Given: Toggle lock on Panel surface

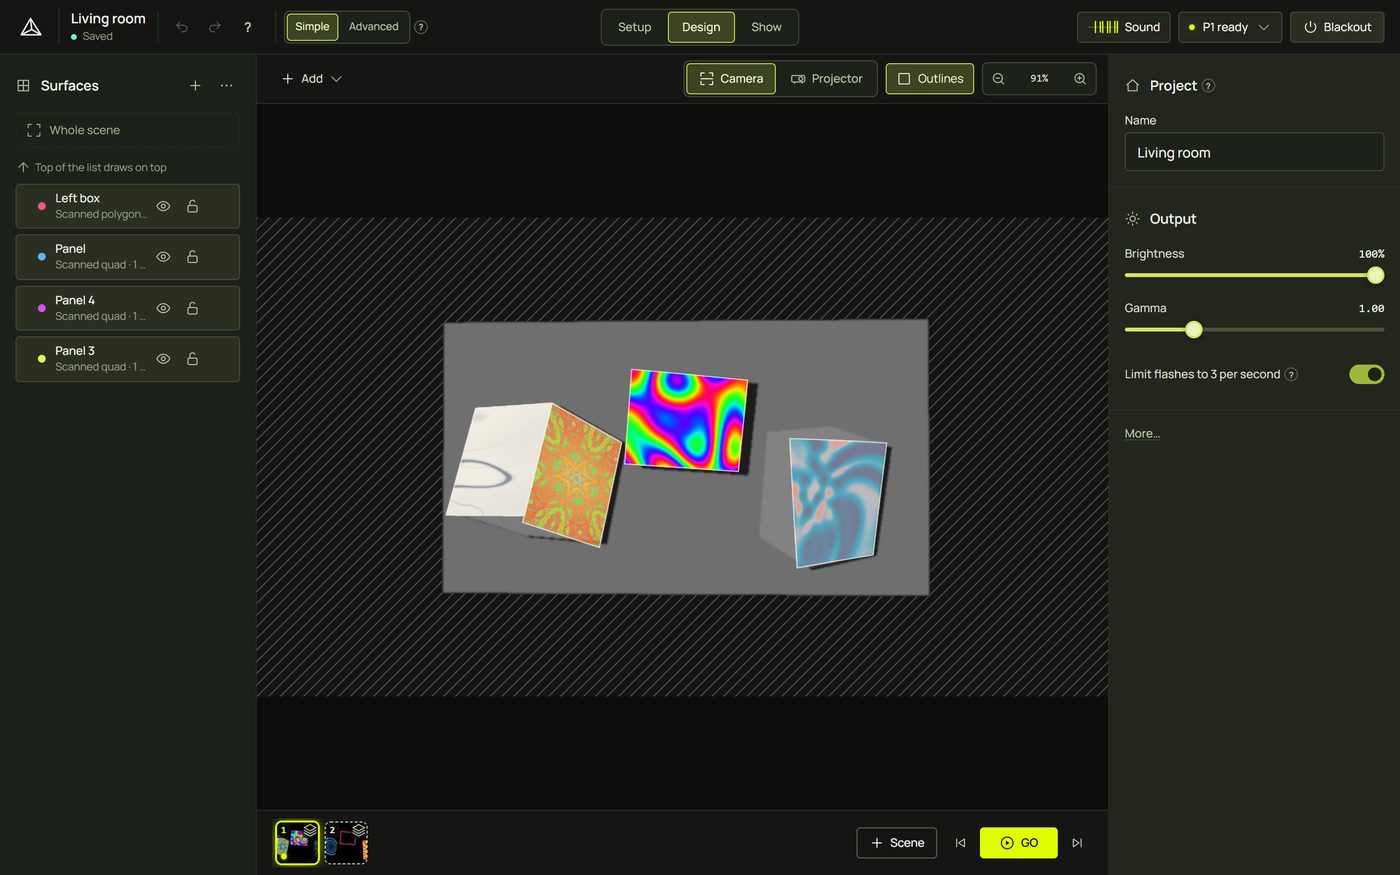Looking at the screenshot, I should (x=192, y=257).
